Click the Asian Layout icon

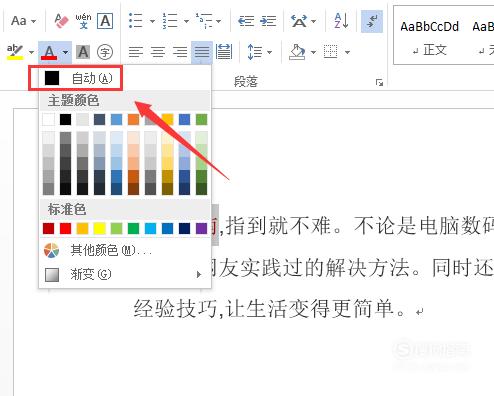click(x=299, y=21)
